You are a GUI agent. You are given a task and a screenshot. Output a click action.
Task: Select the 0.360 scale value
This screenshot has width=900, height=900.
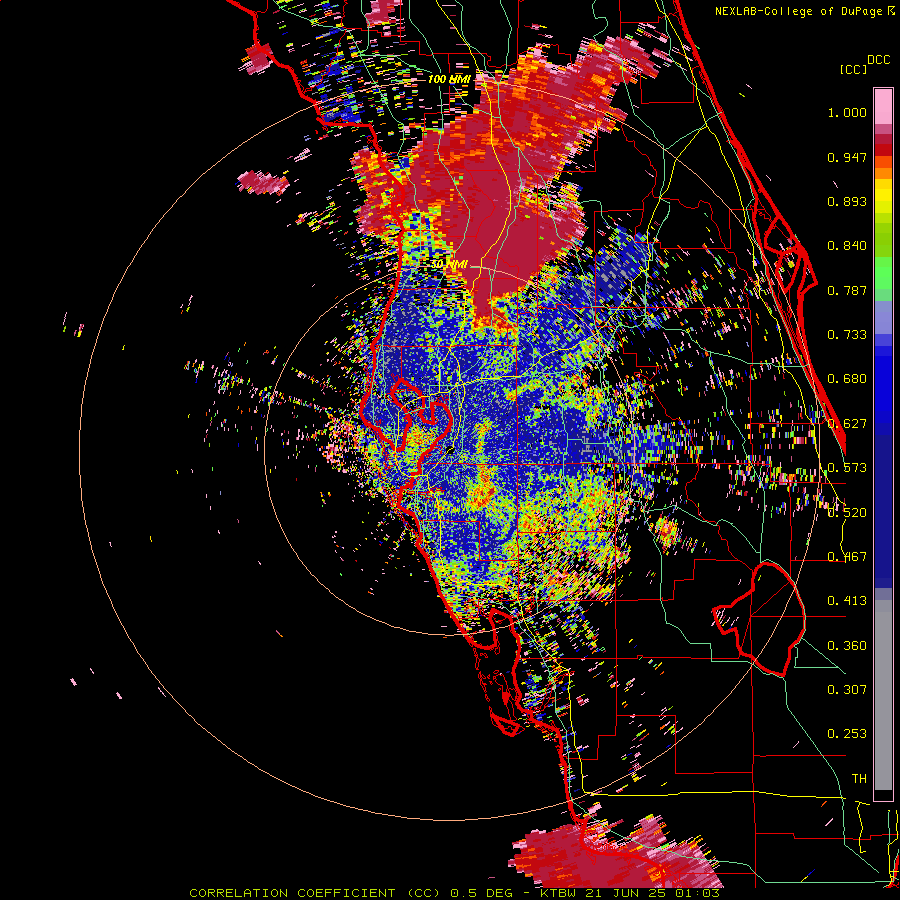click(x=847, y=646)
